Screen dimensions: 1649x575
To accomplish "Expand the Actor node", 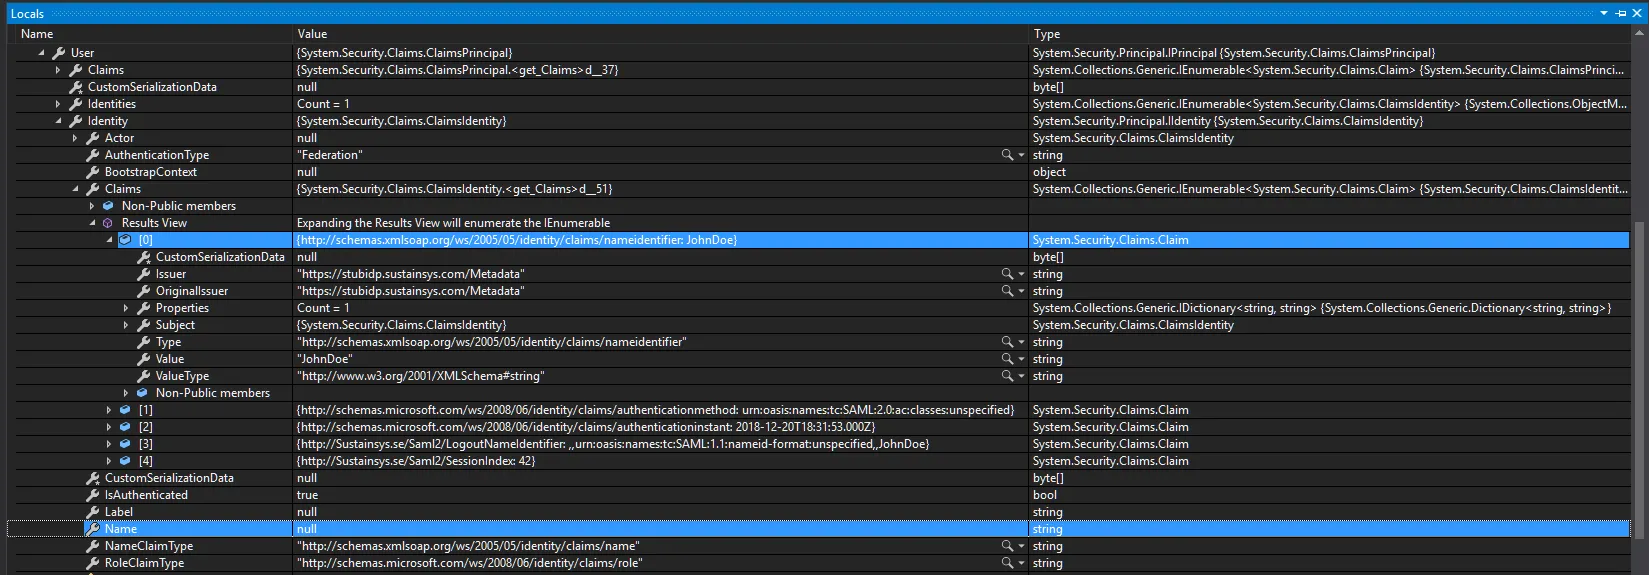I will (x=75, y=138).
